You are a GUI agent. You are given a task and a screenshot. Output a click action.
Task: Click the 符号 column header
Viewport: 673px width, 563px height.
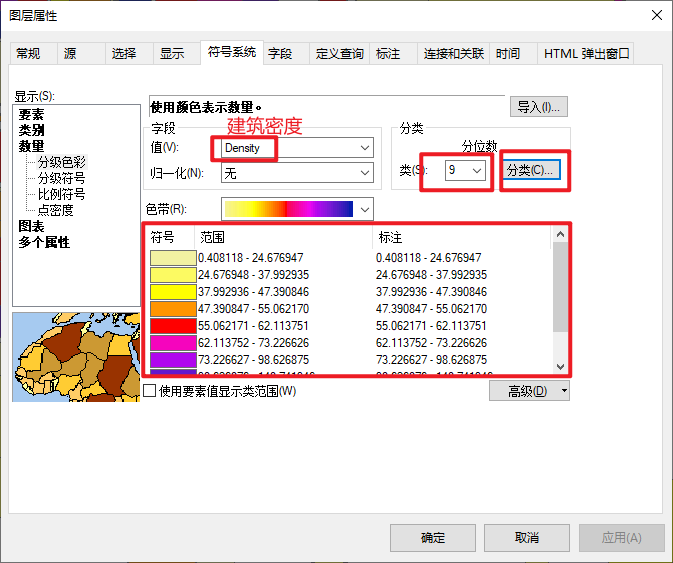point(164,238)
